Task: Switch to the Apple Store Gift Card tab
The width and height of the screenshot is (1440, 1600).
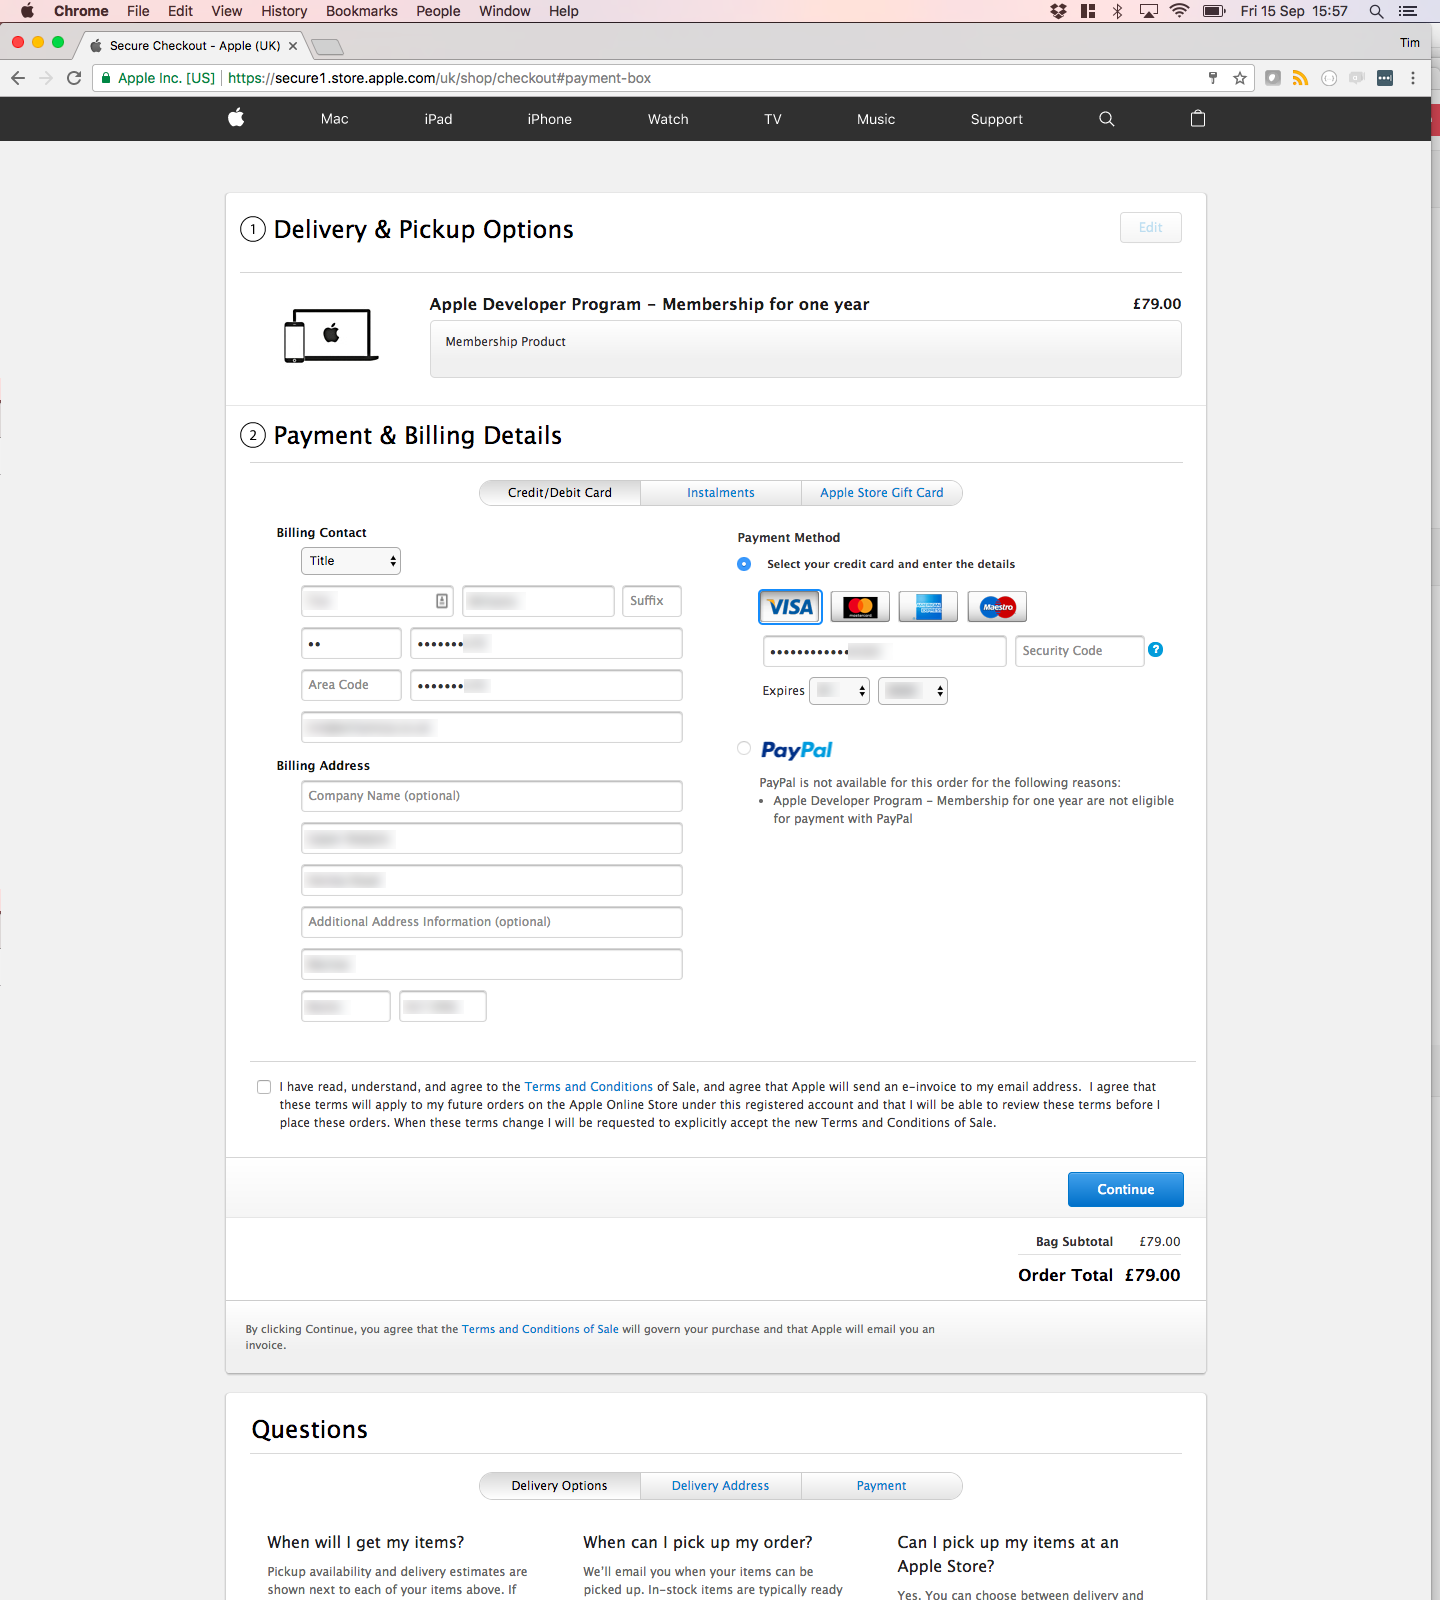Action: pyautogui.click(x=882, y=493)
